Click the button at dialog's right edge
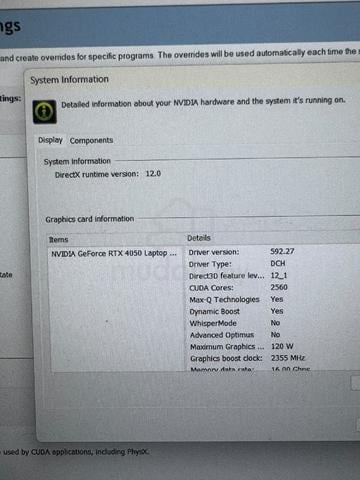 [356, 383]
